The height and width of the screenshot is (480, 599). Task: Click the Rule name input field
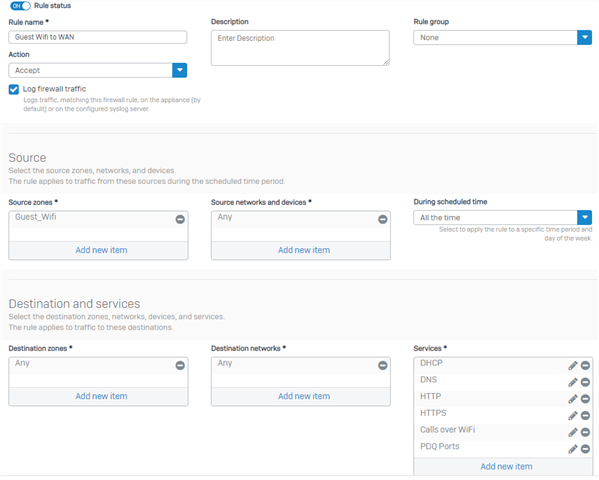click(98, 37)
